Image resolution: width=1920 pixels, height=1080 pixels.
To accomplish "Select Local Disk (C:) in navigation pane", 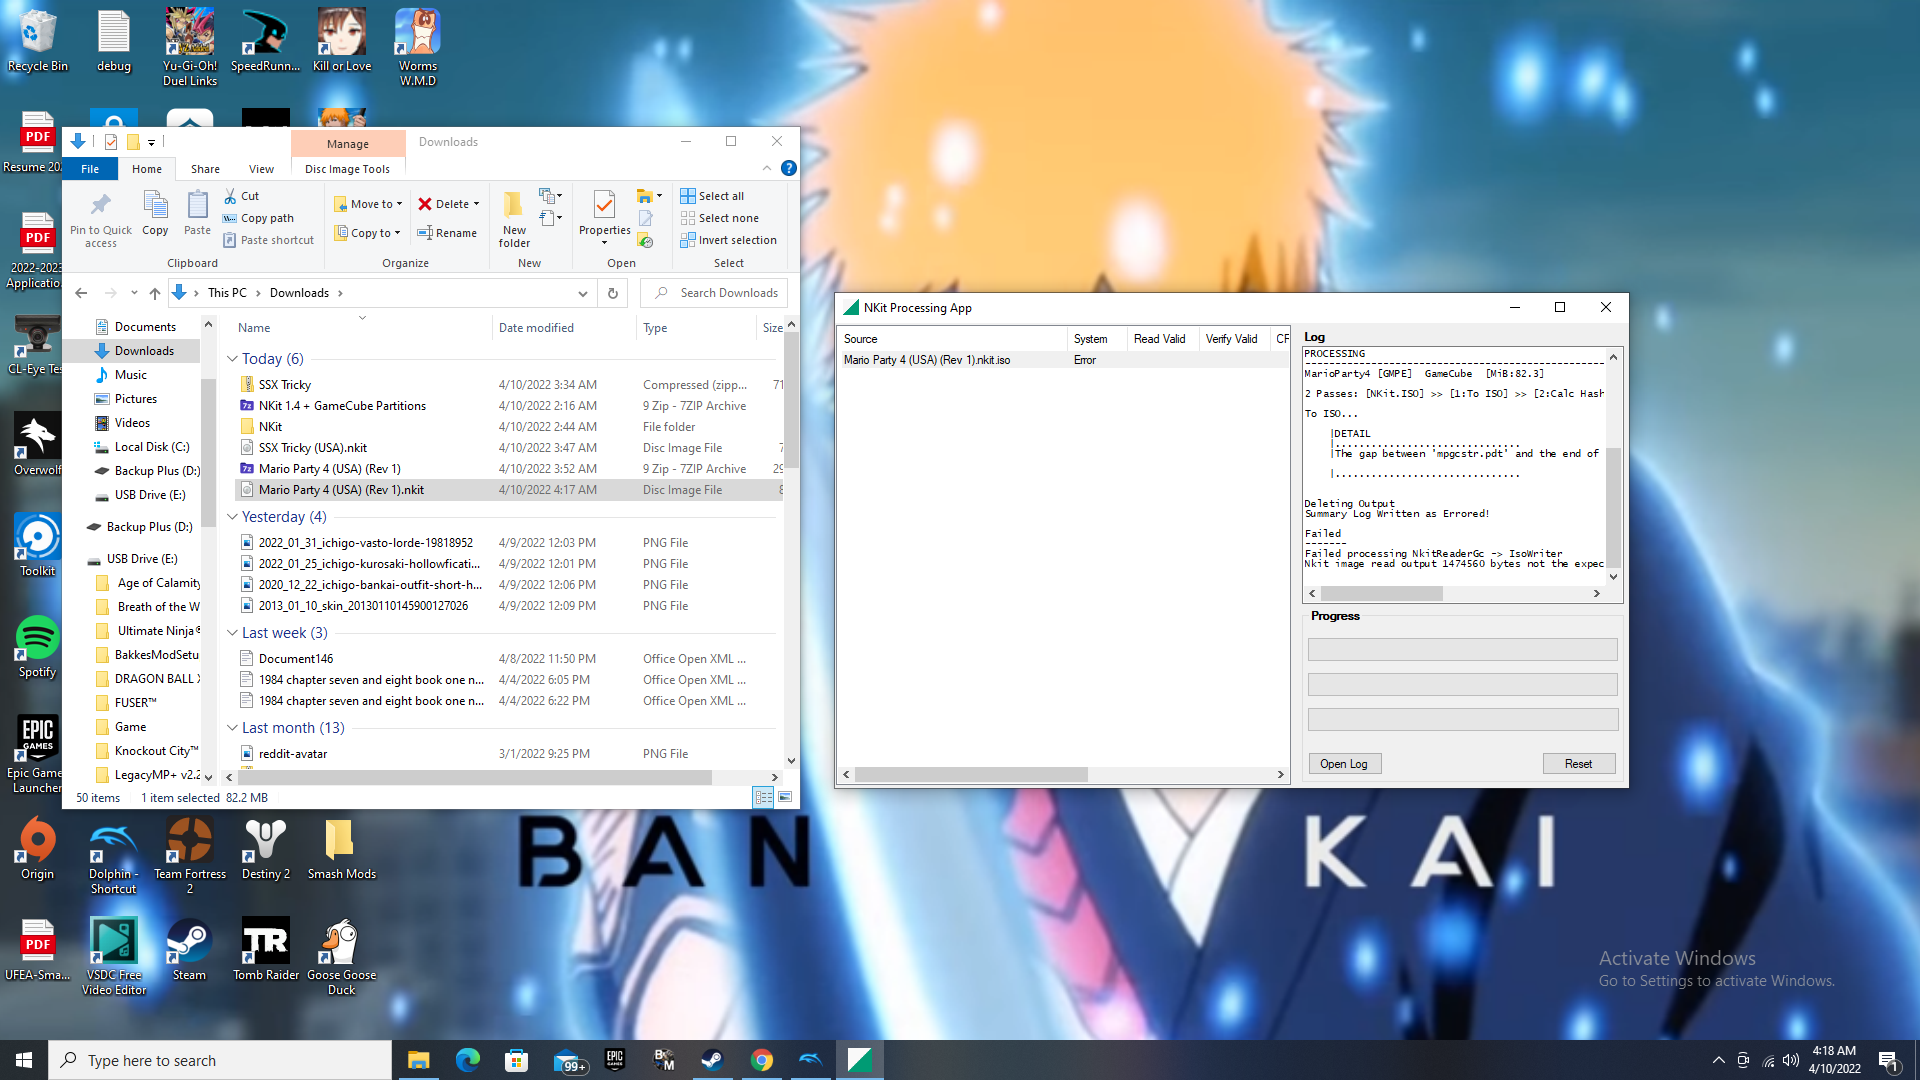I will [151, 447].
